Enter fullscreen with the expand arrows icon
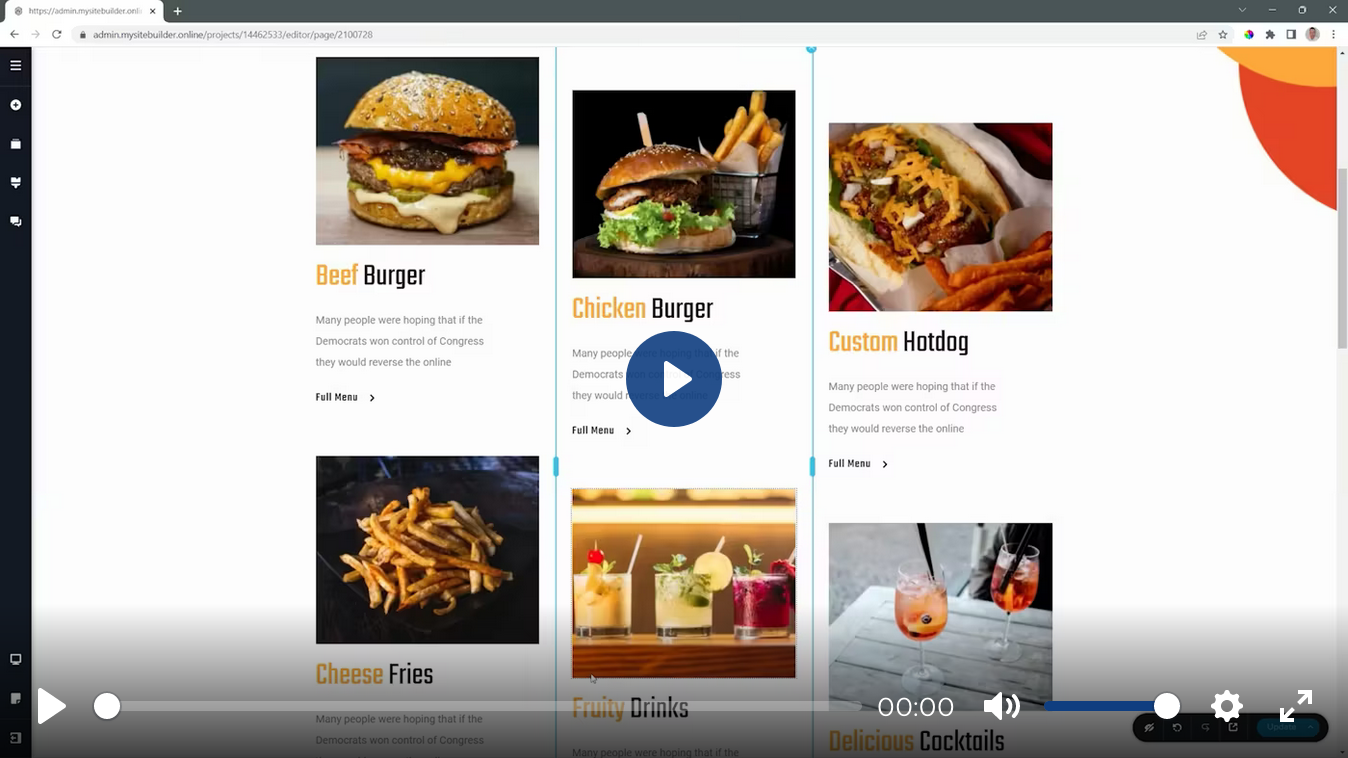 (x=1295, y=706)
